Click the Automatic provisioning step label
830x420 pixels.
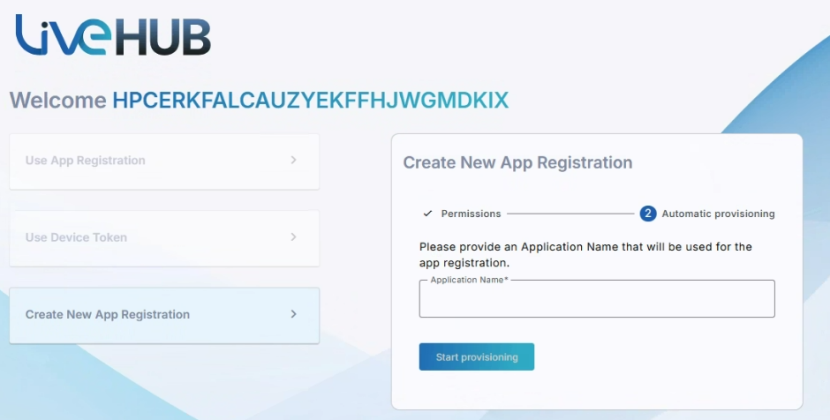click(x=718, y=214)
